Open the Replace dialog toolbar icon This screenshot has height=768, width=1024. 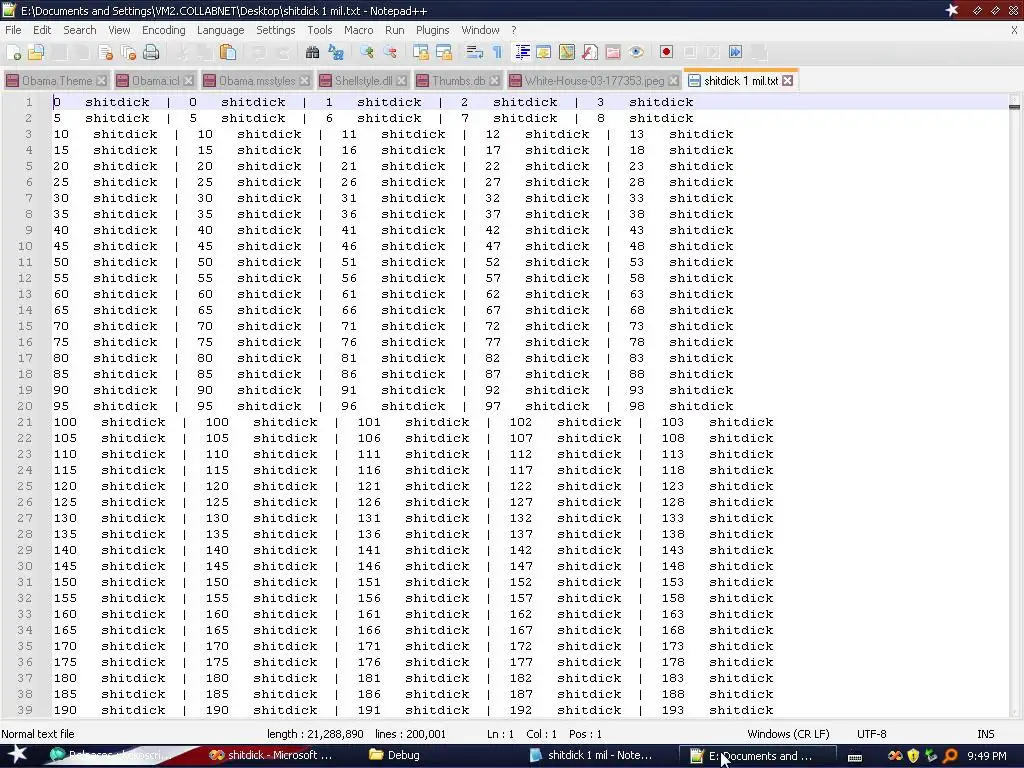[x=336, y=52]
